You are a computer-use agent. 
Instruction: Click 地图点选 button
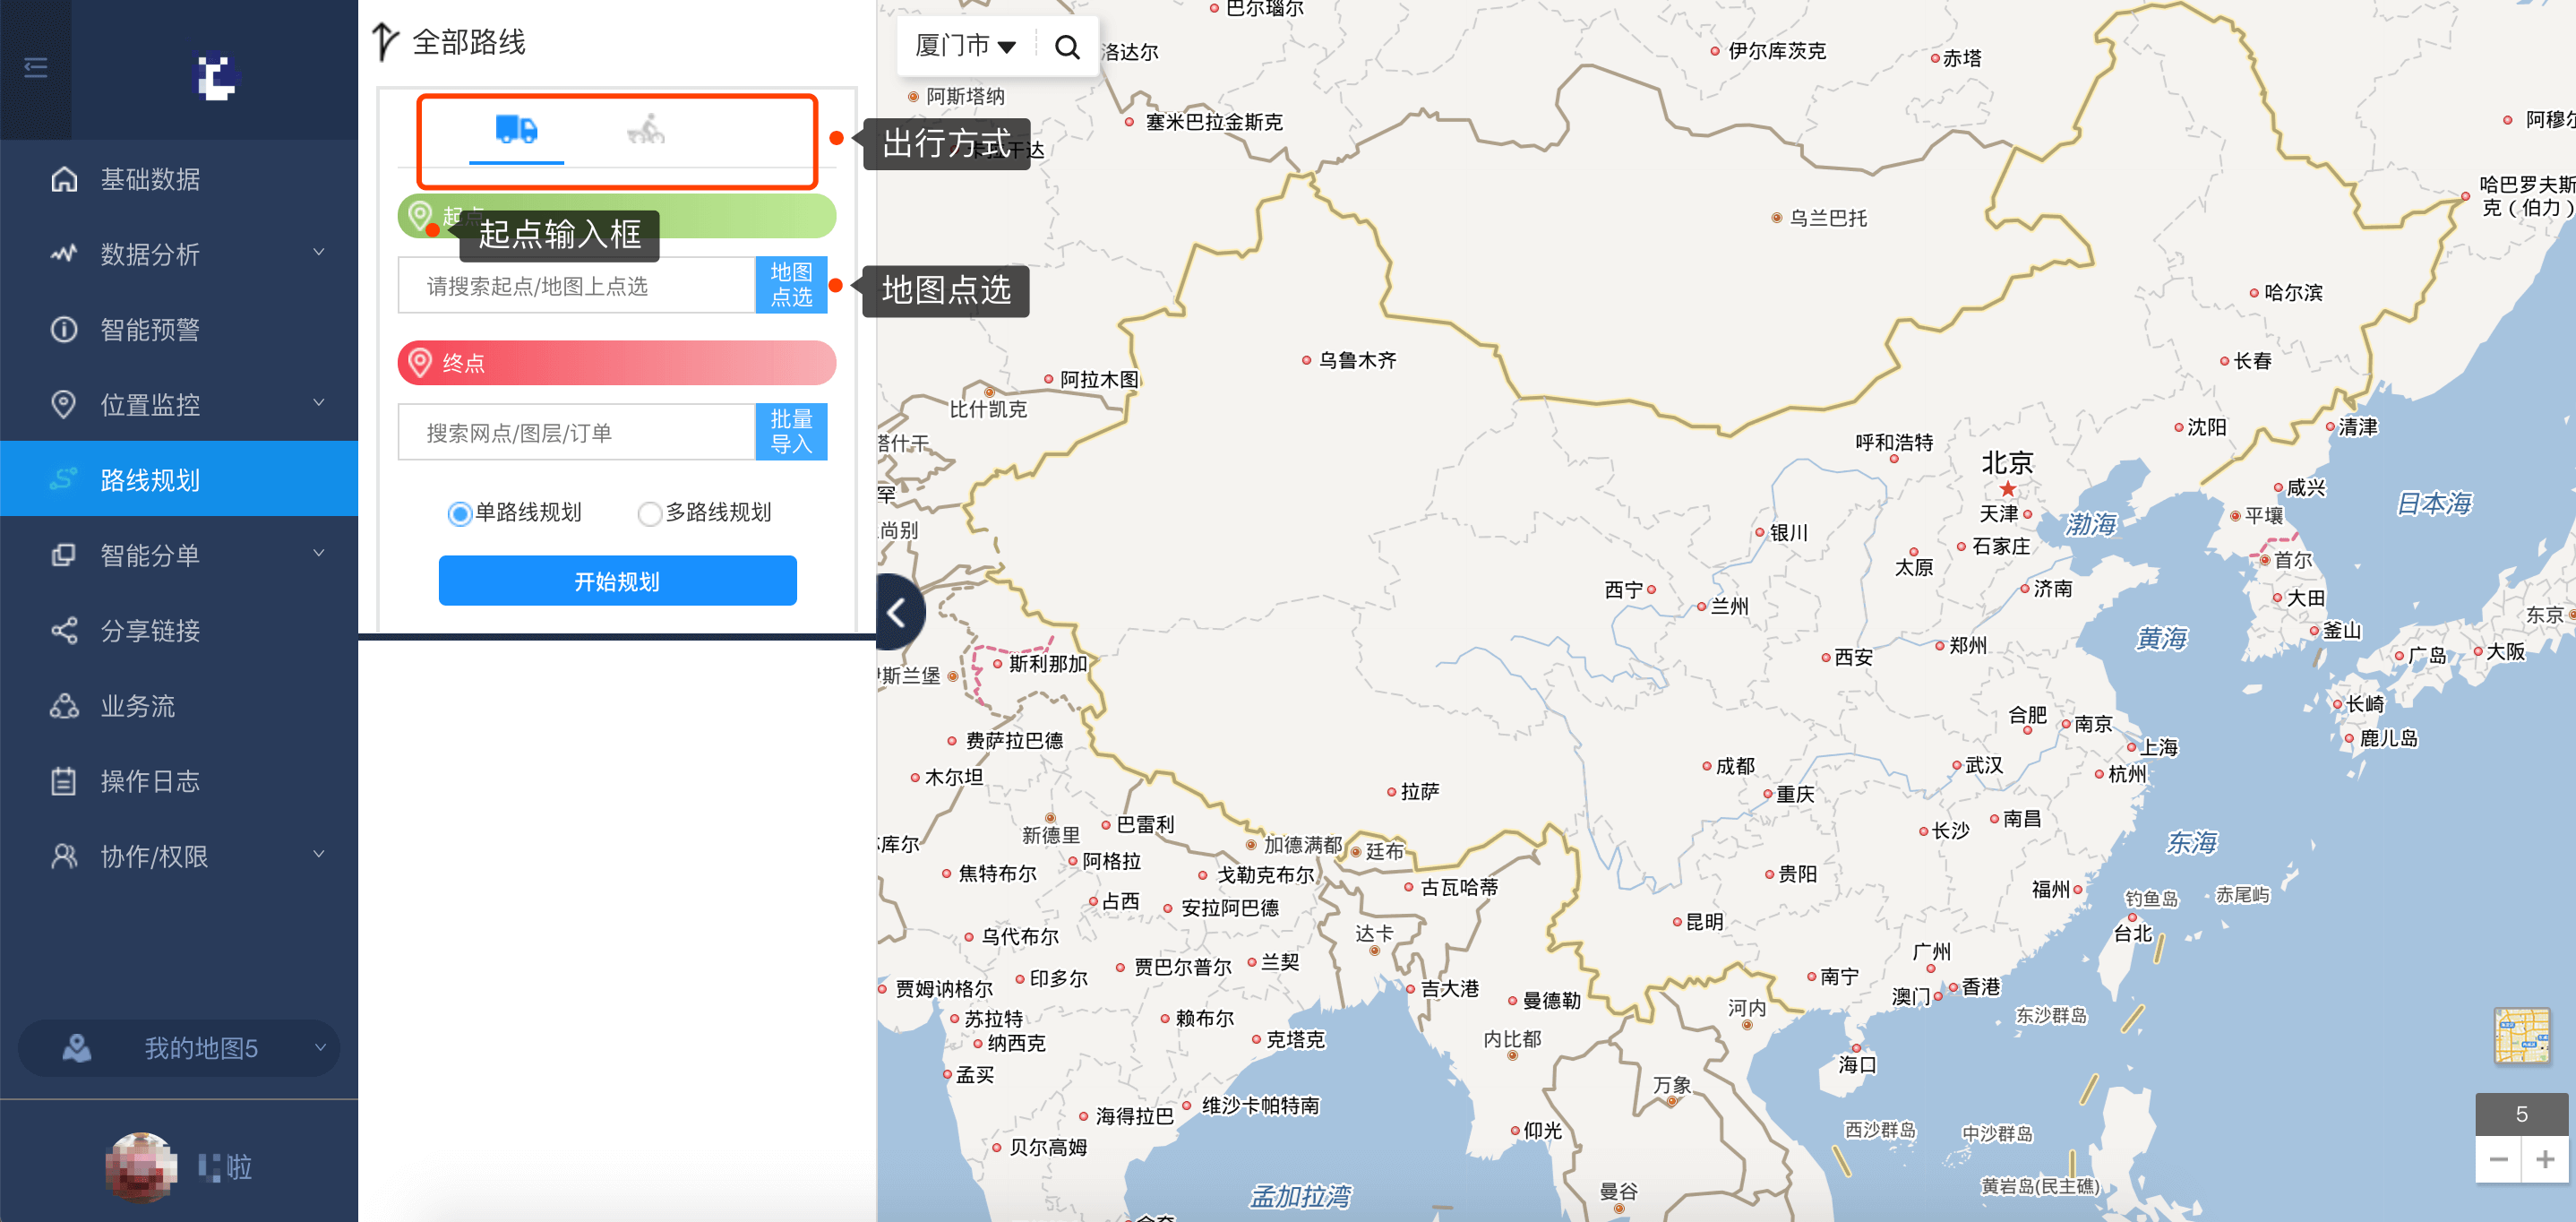pyautogui.click(x=791, y=286)
